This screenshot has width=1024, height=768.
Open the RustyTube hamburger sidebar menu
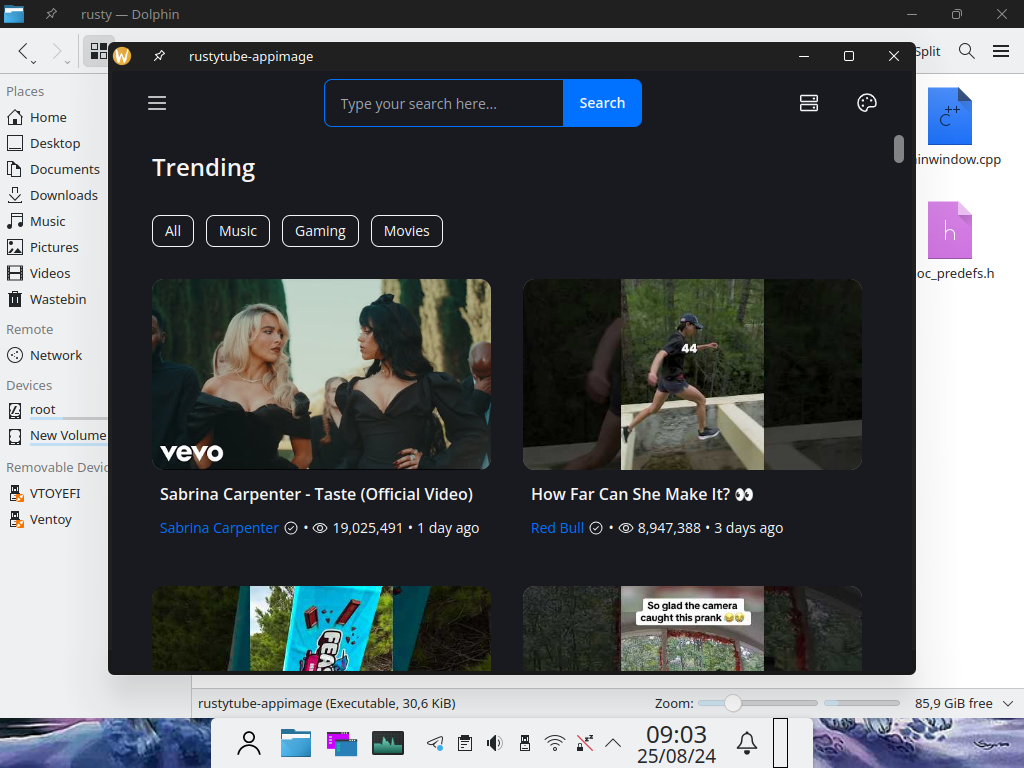(157, 103)
